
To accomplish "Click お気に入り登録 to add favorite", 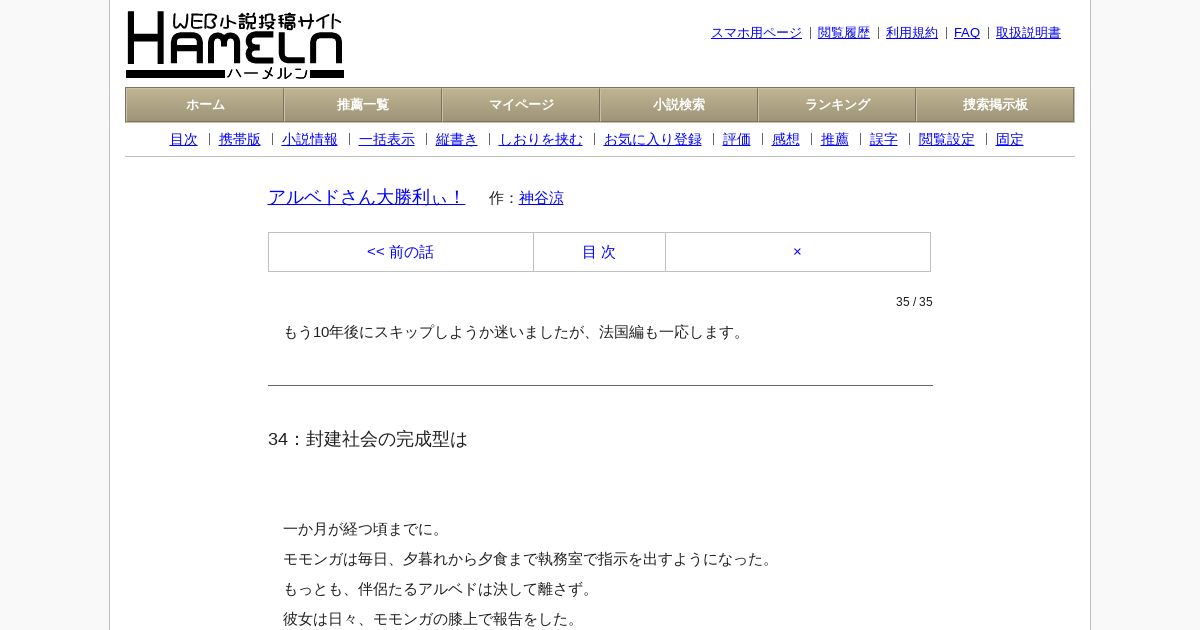I will click(653, 139).
